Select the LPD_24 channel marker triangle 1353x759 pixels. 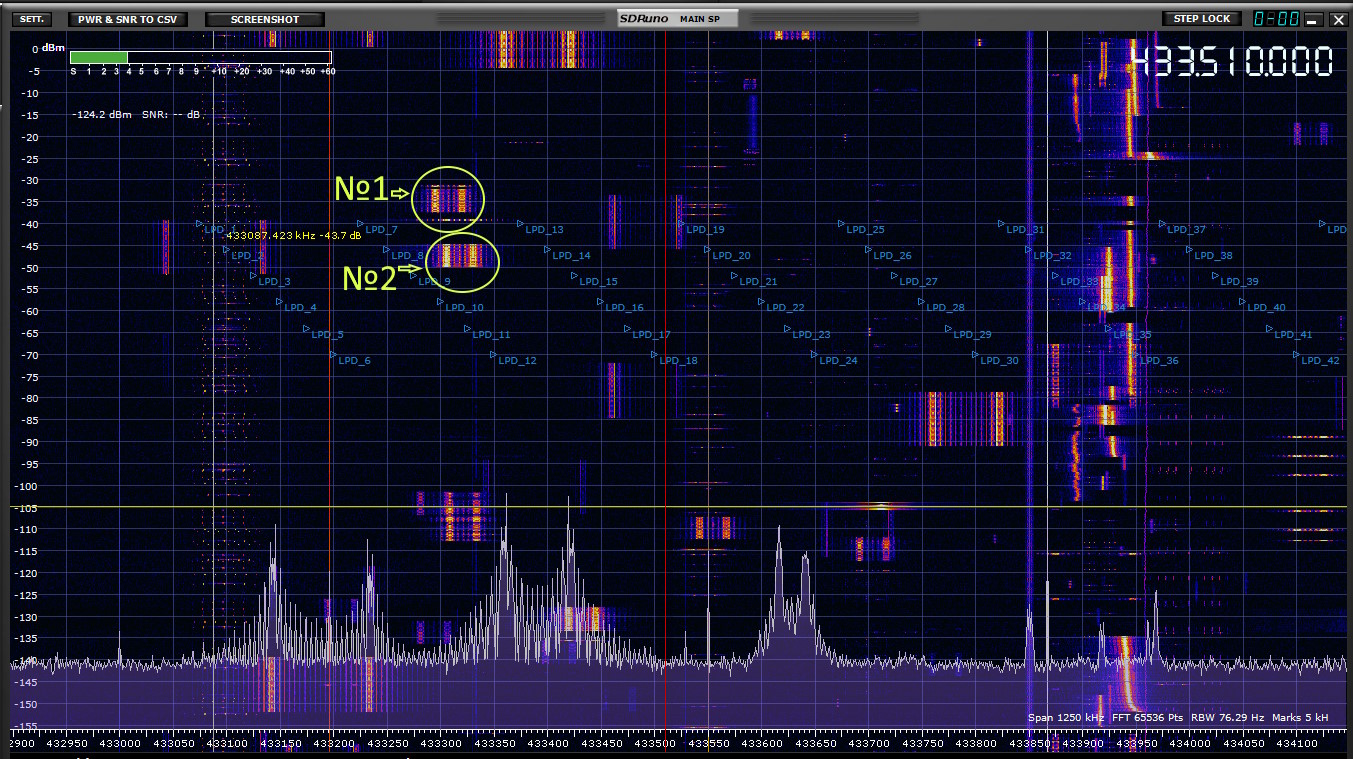point(814,354)
